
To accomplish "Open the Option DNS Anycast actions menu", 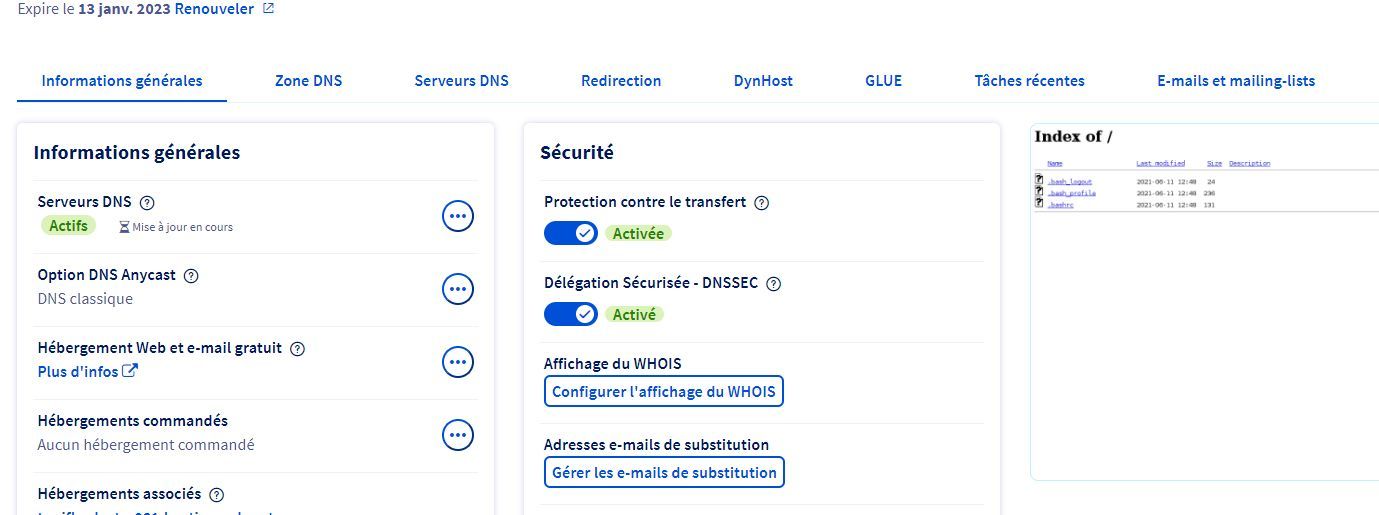I will (458, 289).
